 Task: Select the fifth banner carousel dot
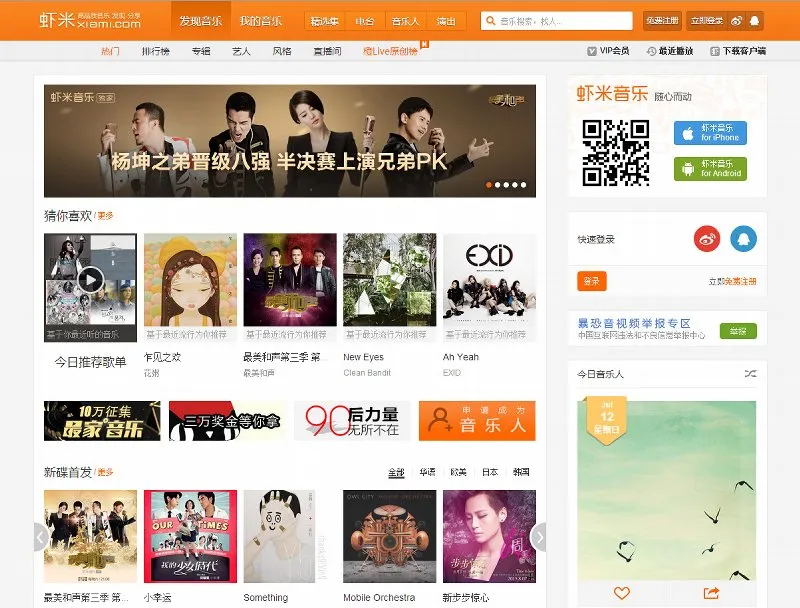[x=523, y=185]
